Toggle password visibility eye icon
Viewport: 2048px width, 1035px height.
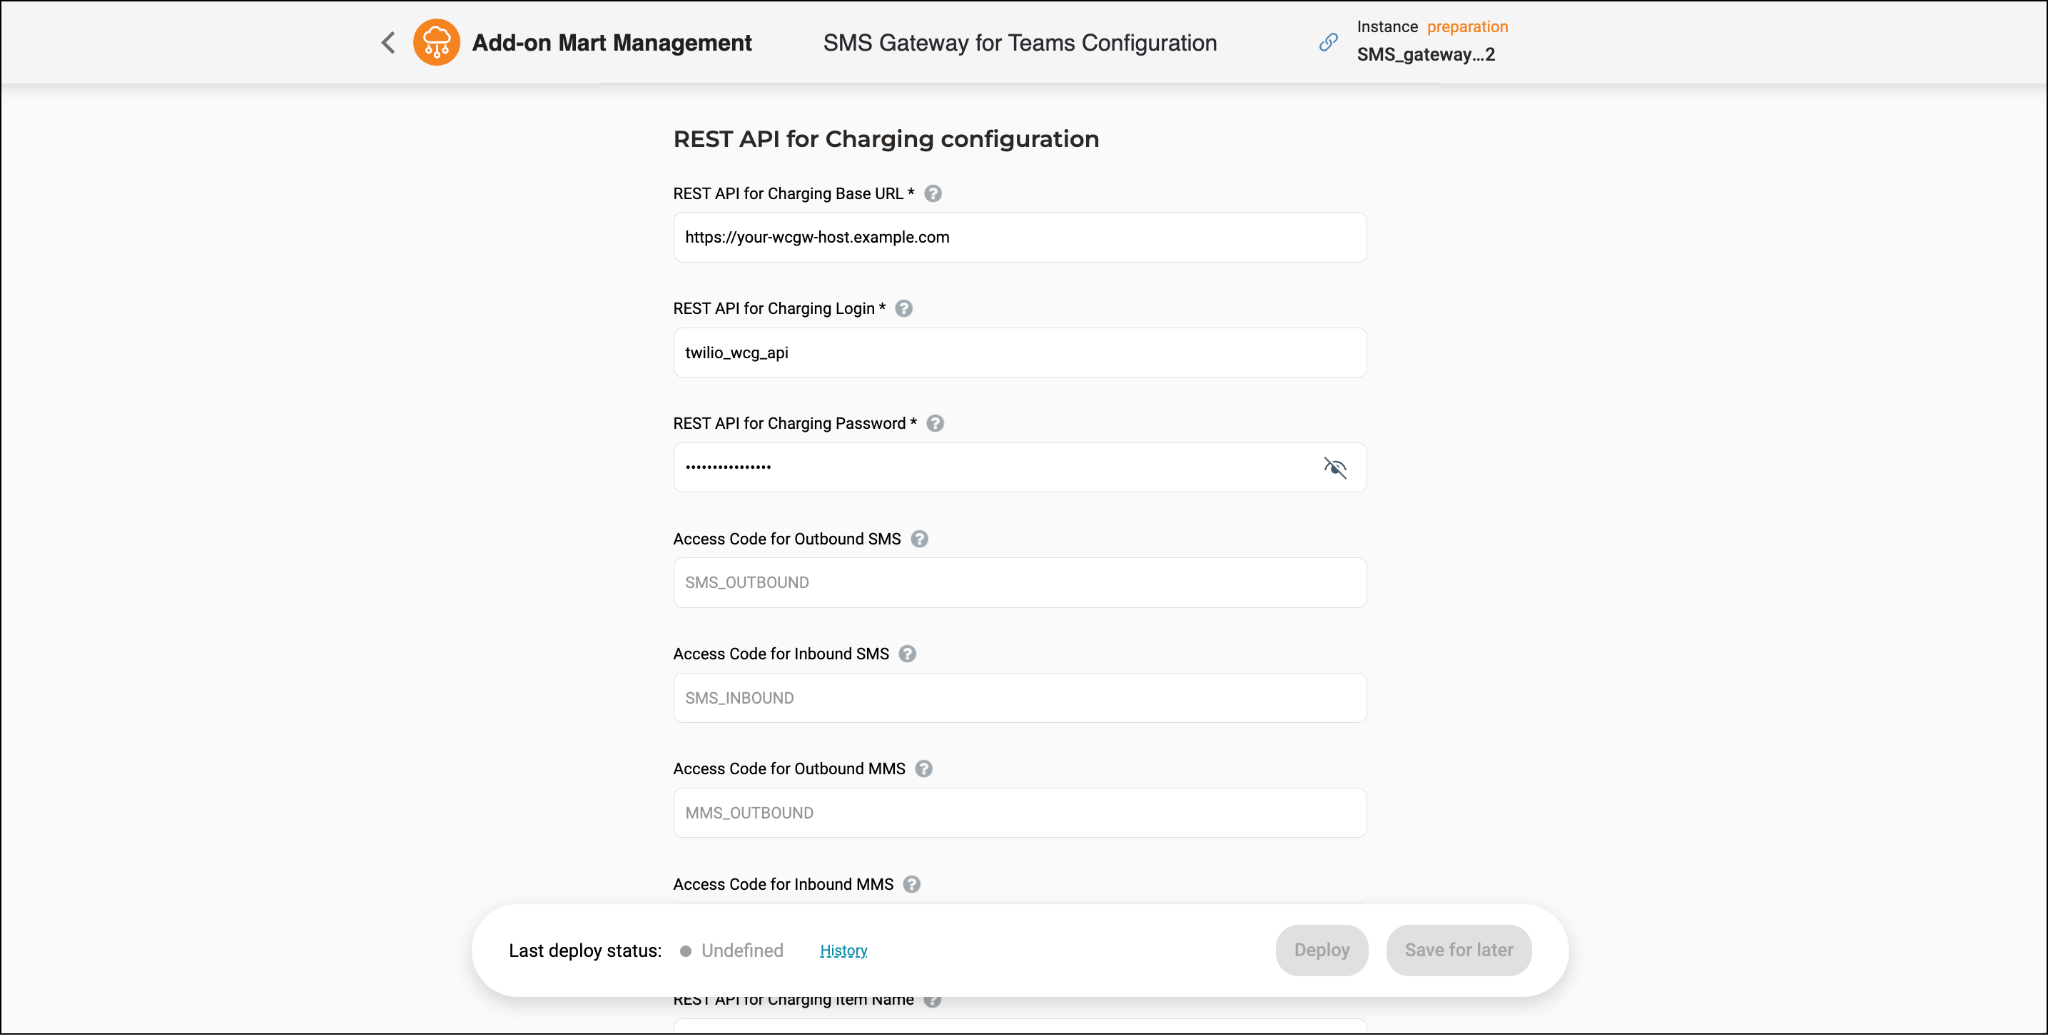[x=1335, y=467]
